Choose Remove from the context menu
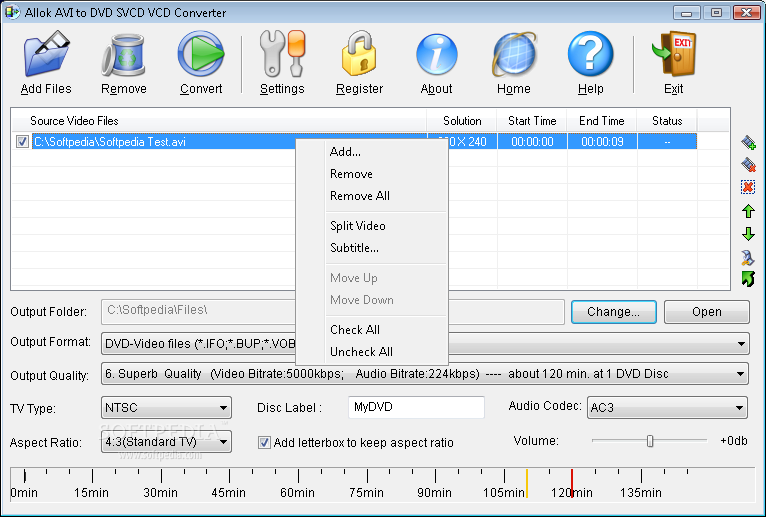The height and width of the screenshot is (517, 766). click(x=372, y=174)
